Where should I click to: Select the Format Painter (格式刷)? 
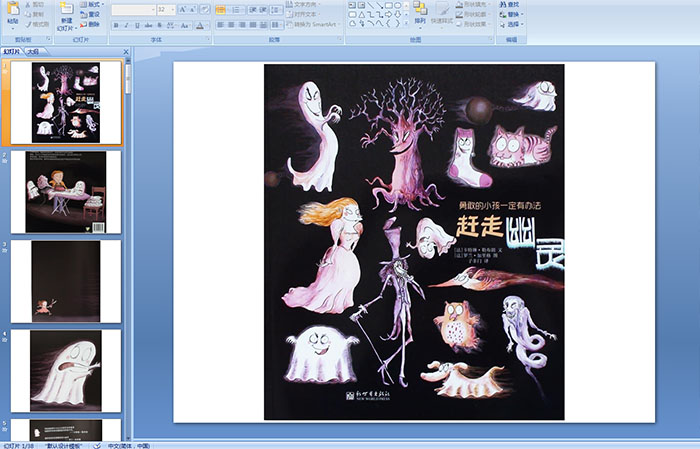tap(37, 24)
